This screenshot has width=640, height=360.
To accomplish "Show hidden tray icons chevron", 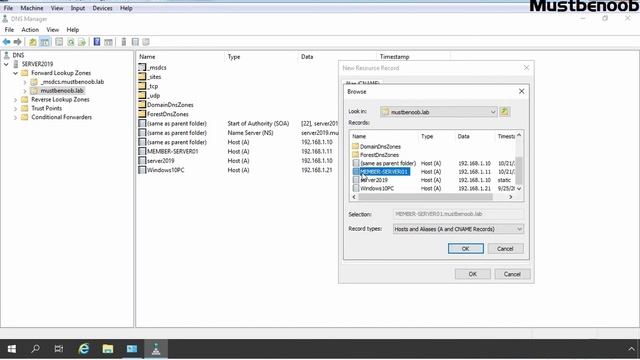I will [631, 349].
